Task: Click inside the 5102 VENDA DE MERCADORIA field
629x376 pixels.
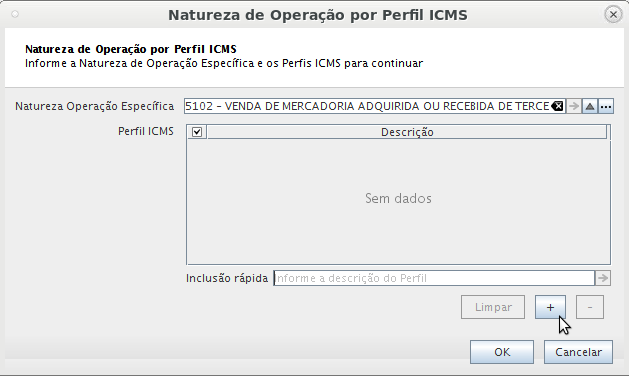Action: click(367, 106)
